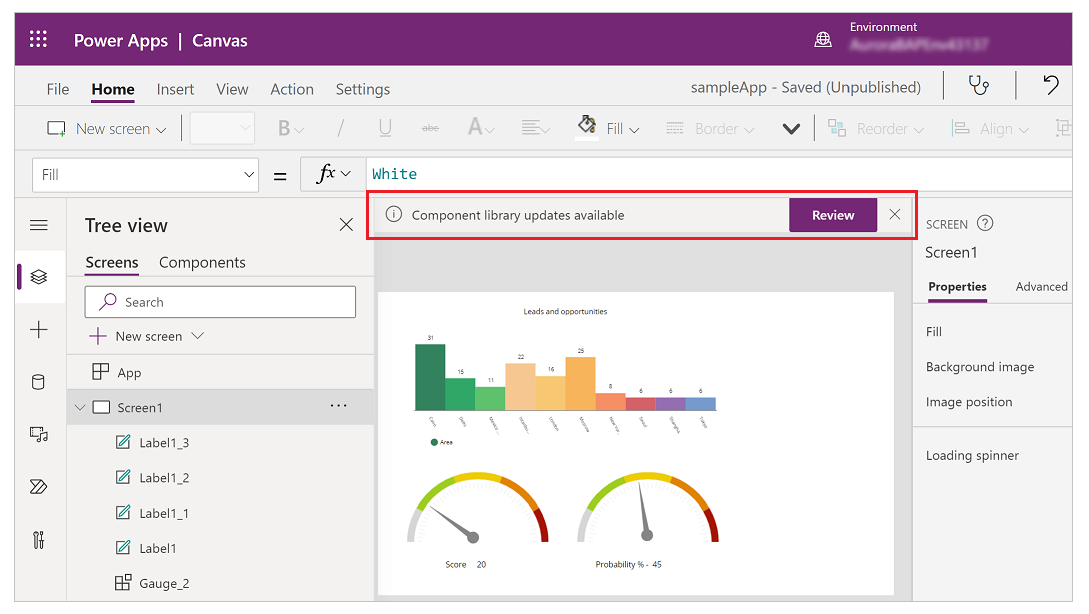1089x614 pixels.
Task: Open the Screen1 more options ellipsis
Action: [338, 406]
